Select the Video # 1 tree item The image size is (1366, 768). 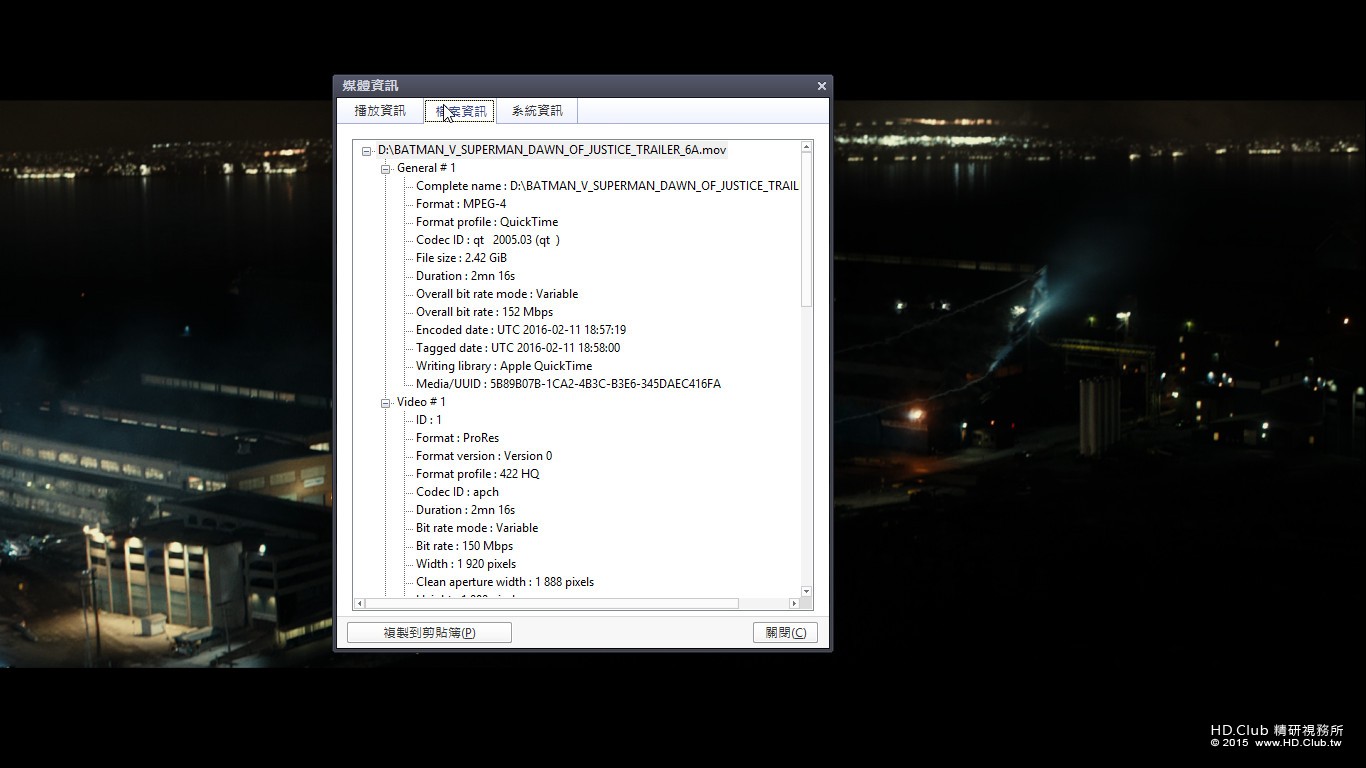421,402
